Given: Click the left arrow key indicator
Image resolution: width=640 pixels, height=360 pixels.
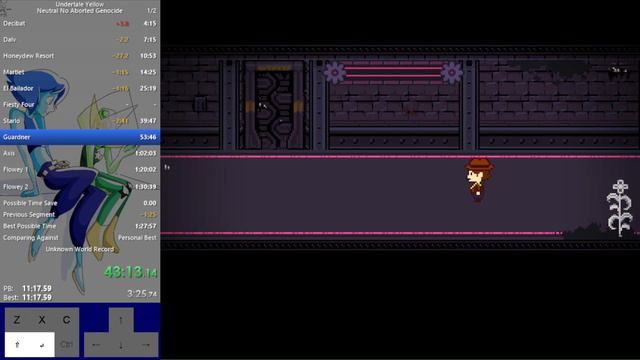Looking at the screenshot, I should coord(96,345).
